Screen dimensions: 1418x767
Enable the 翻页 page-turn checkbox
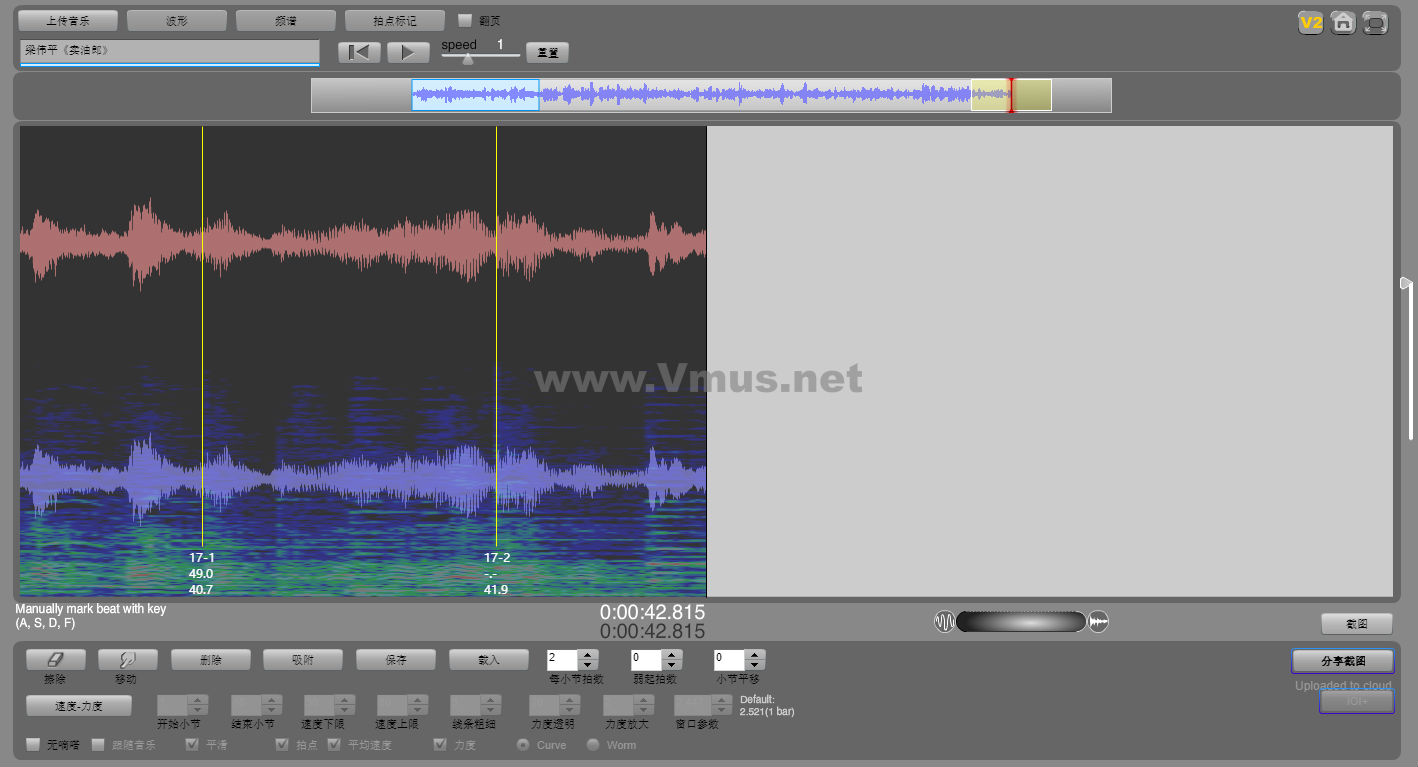[465, 20]
